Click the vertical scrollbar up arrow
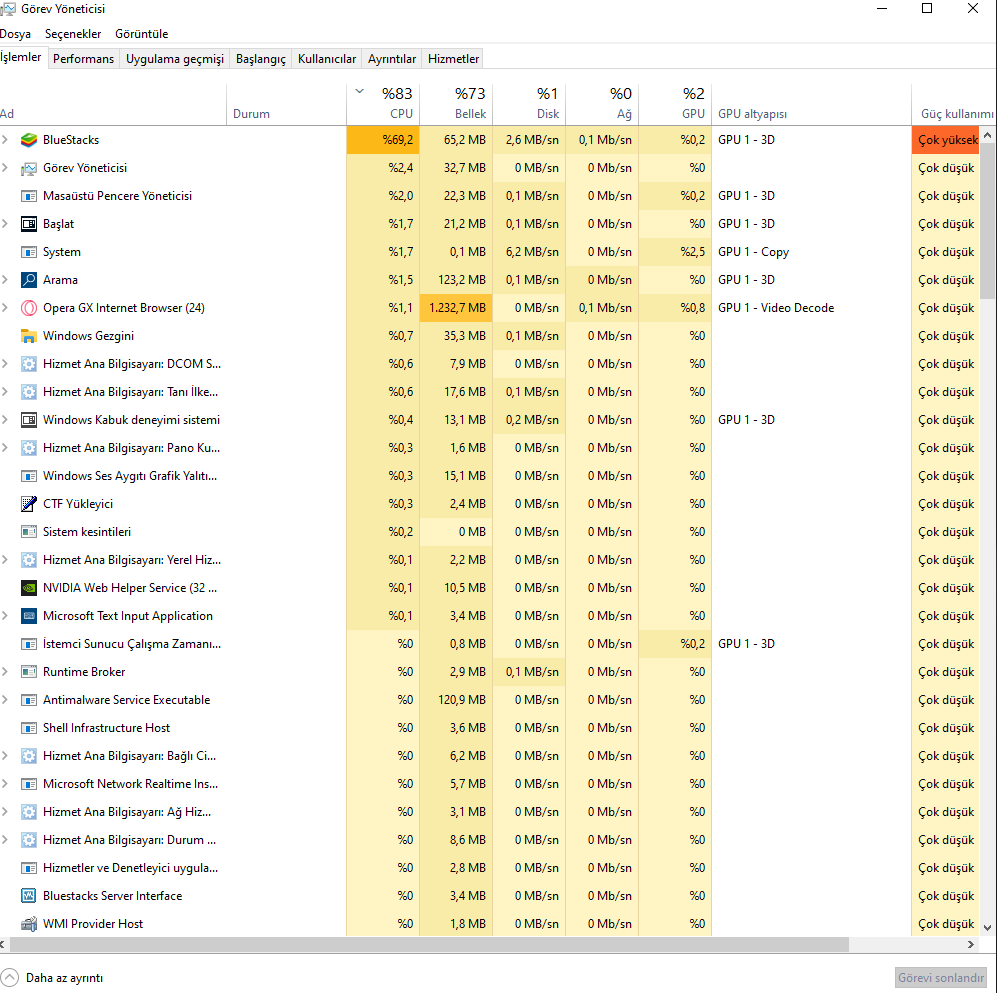997x993 pixels. (987, 135)
